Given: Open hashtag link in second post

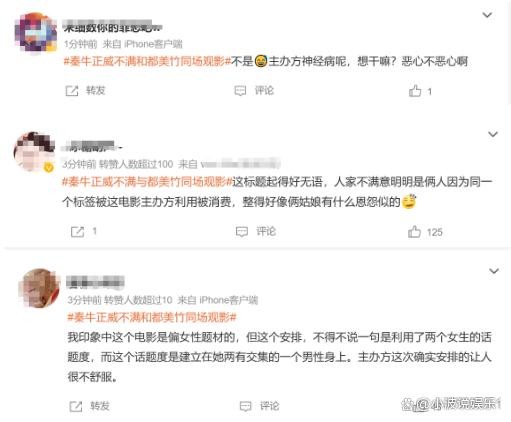Looking at the screenshot, I should (147, 182).
